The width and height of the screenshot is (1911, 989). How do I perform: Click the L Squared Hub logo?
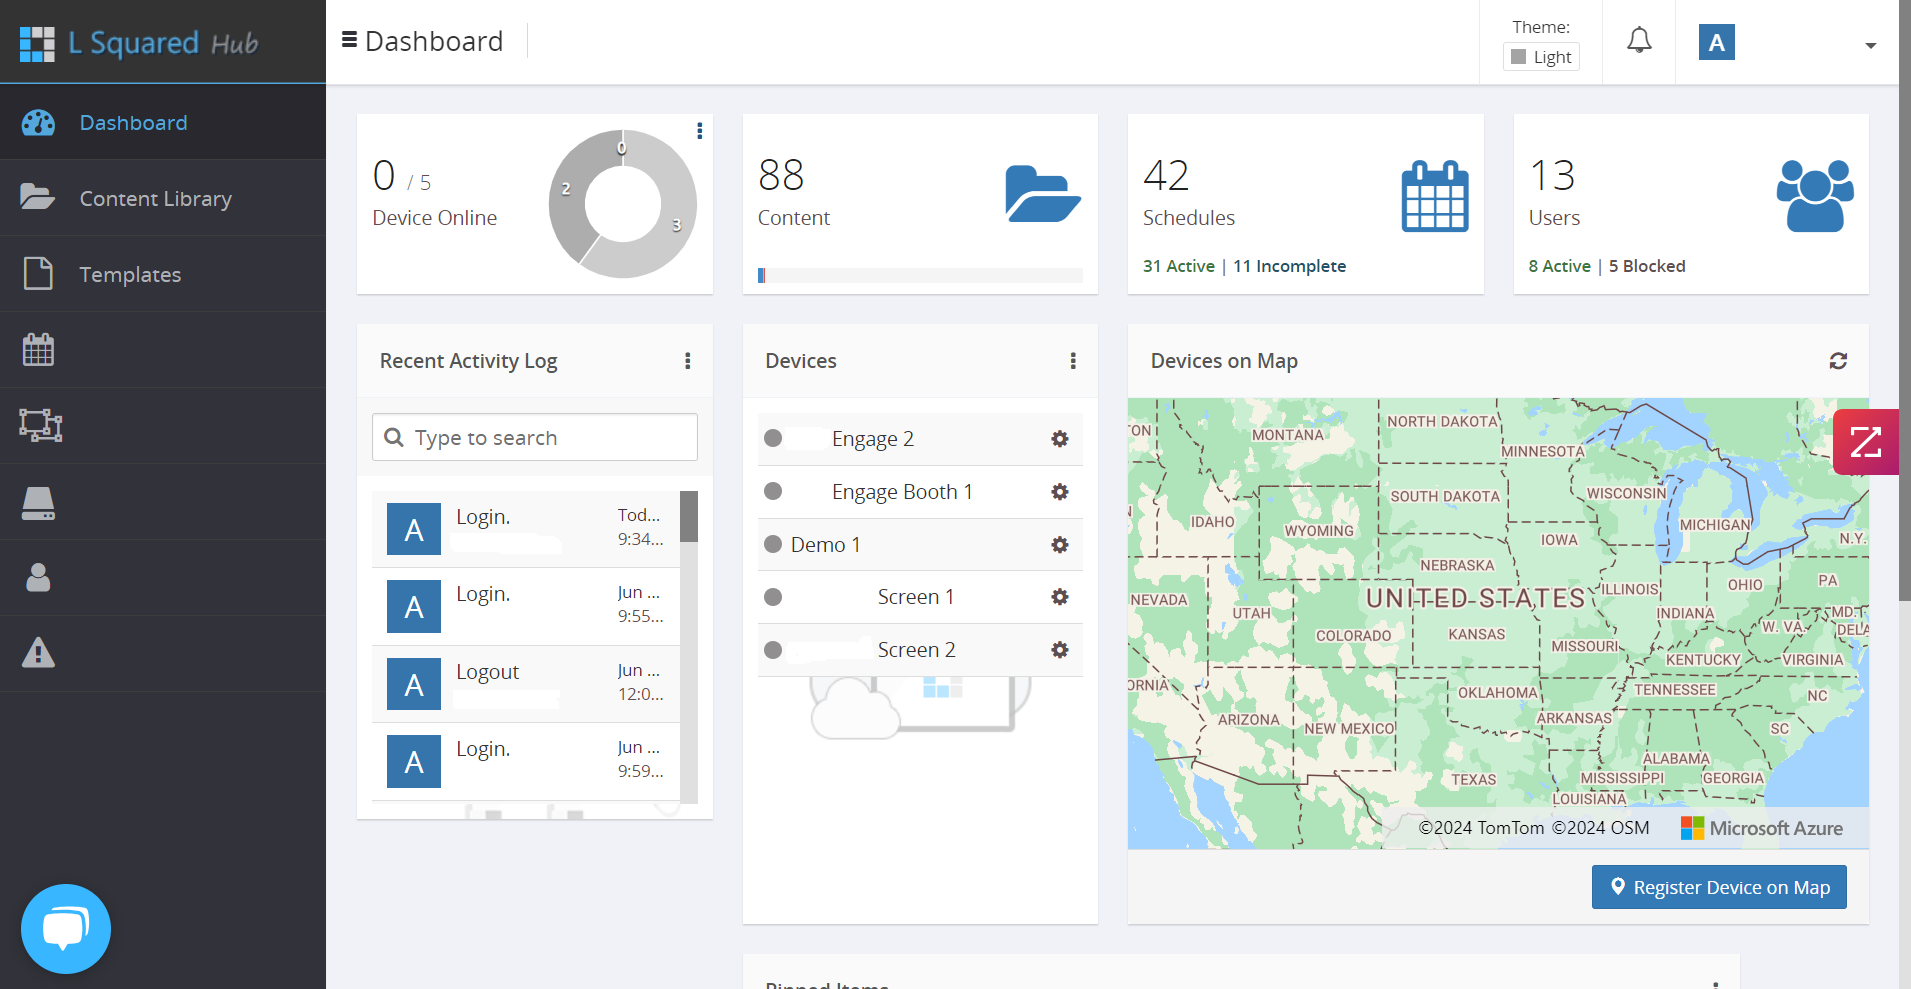click(x=139, y=43)
